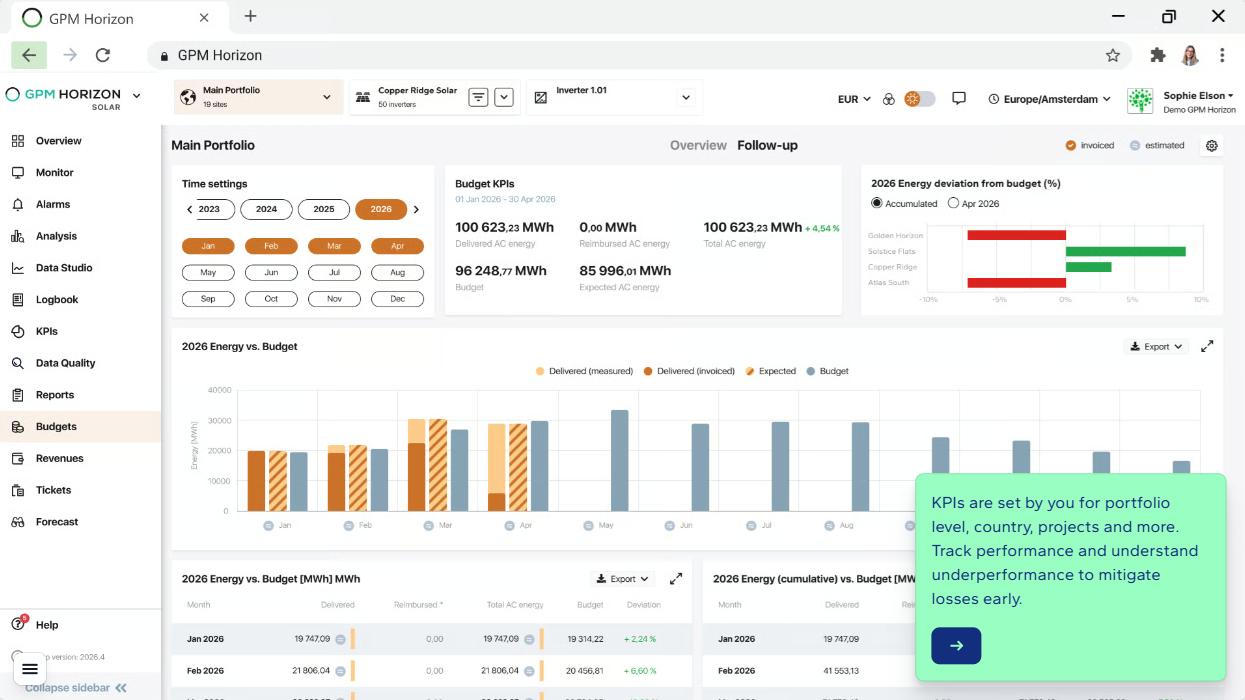Select the 2025 year button
This screenshot has height=700, width=1245.
tap(324, 209)
